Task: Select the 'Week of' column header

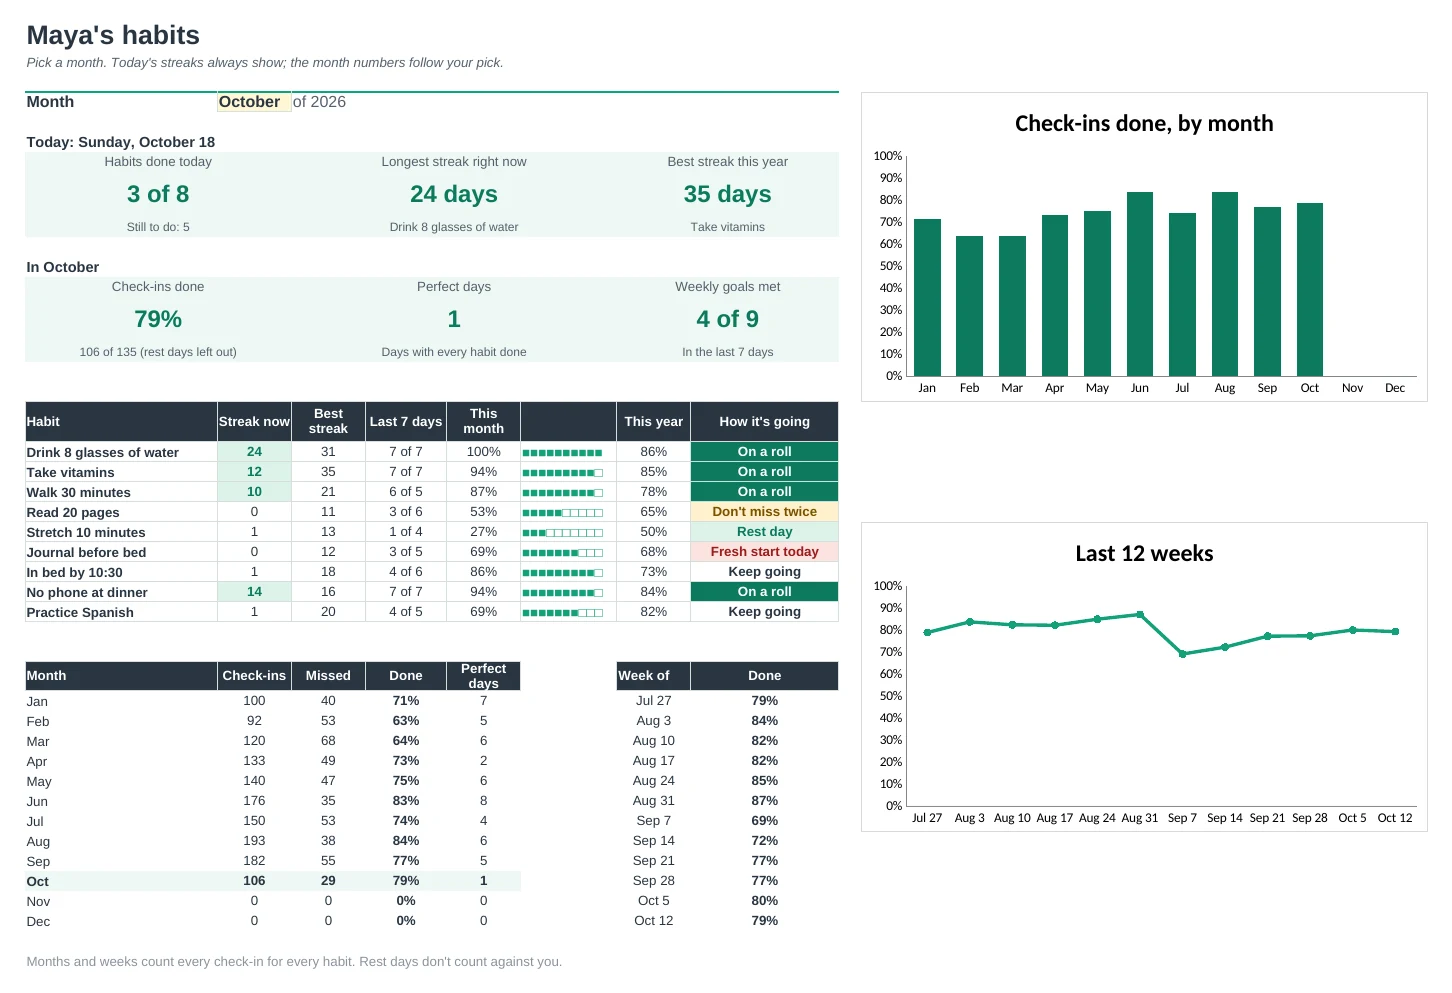Action: (x=653, y=676)
